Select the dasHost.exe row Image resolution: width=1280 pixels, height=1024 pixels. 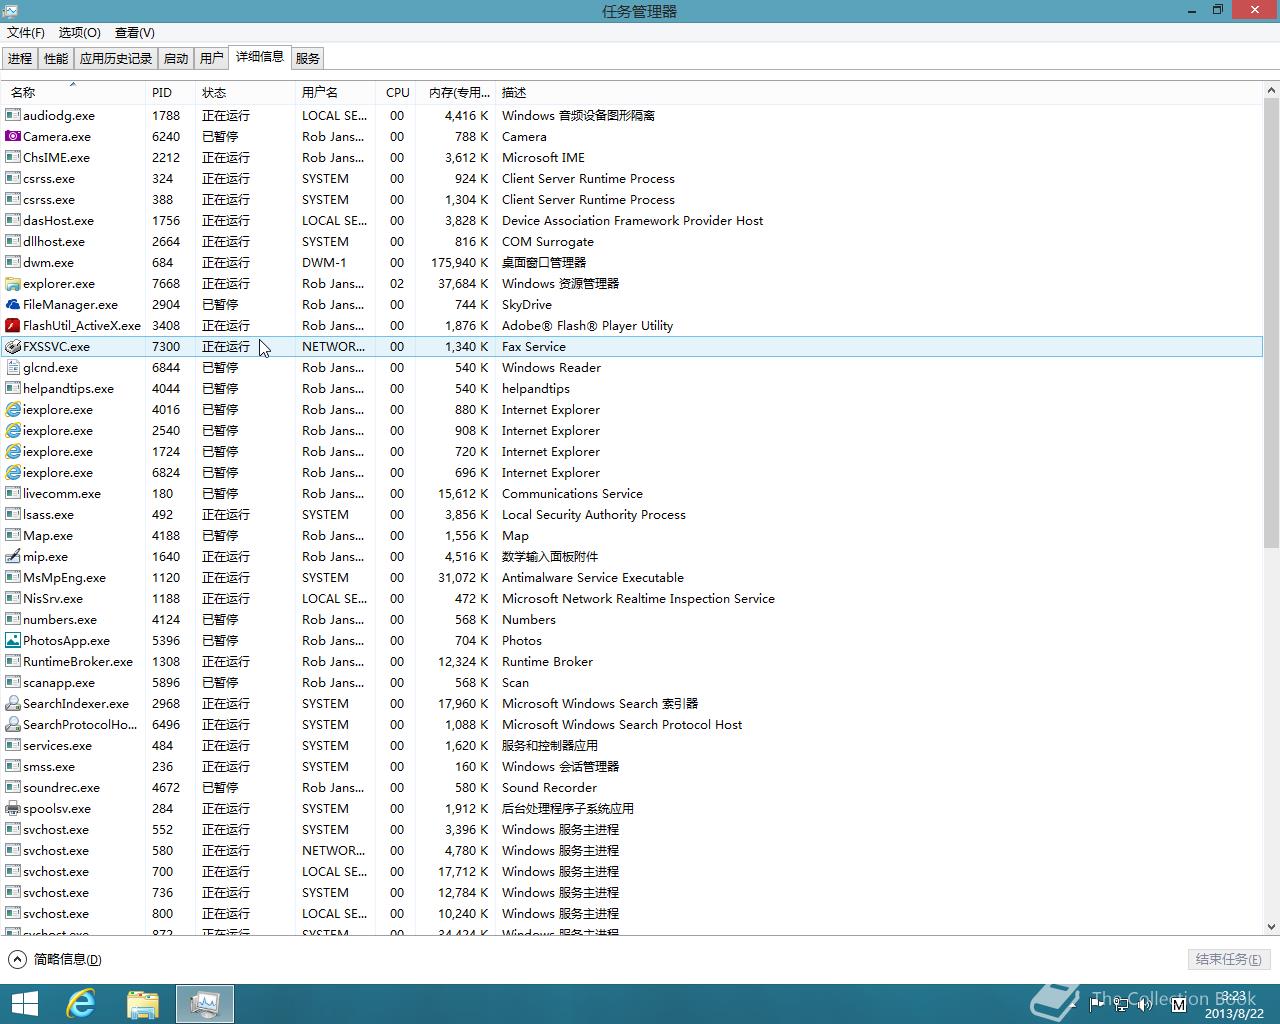pyautogui.click(x=632, y=220)
